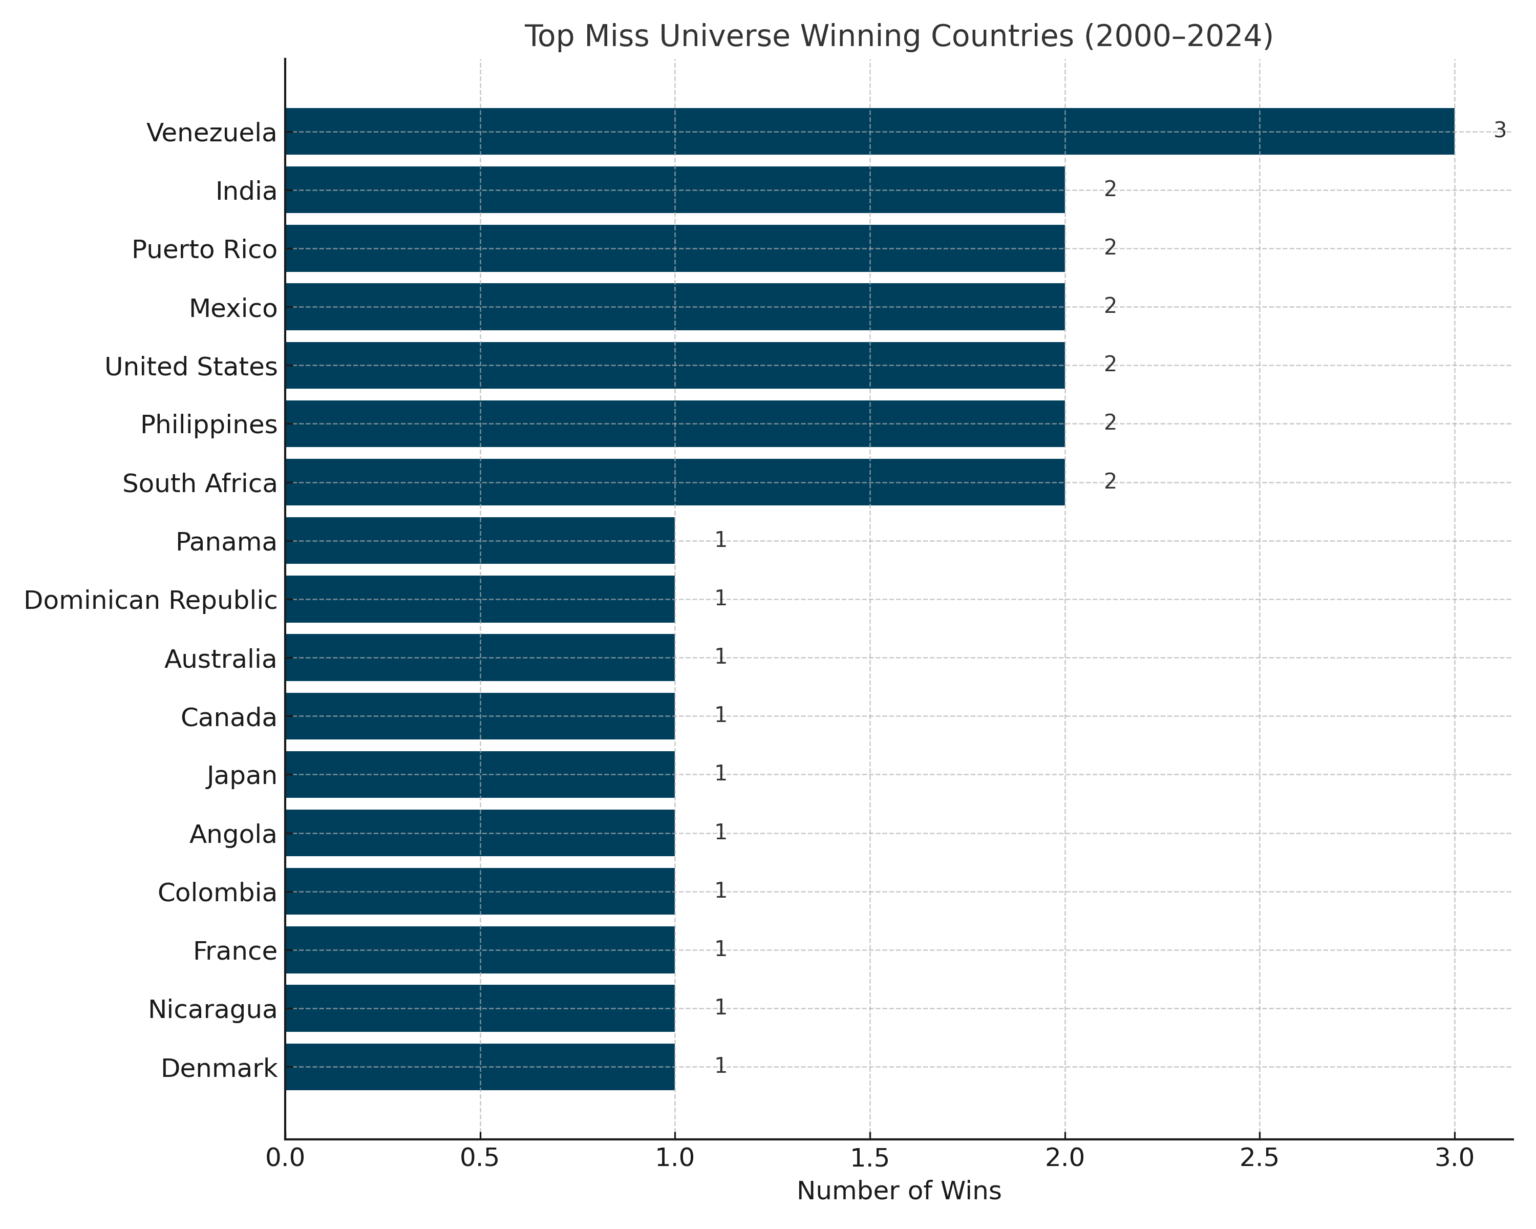Select the Australia bar
Image resolution: width=1536 pixels, height=1229 pixels.
click(x=480, y=658)
